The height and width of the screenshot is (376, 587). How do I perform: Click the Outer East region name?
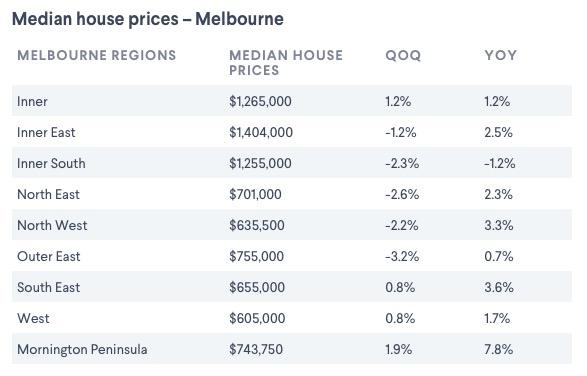coord(49,257)
